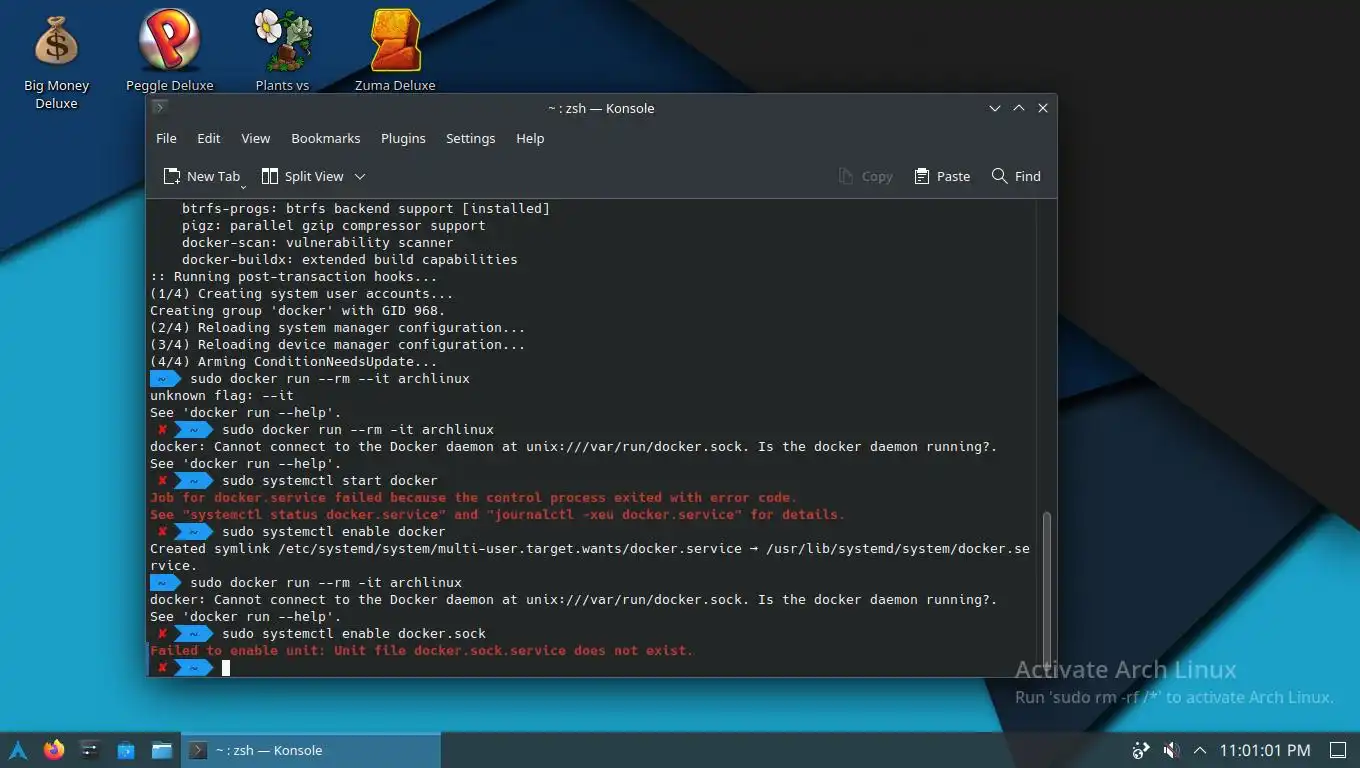Click the 'sudo systemctl start docker' command line
Viewport: 1360px width, 768px height.
click(330, 480)
